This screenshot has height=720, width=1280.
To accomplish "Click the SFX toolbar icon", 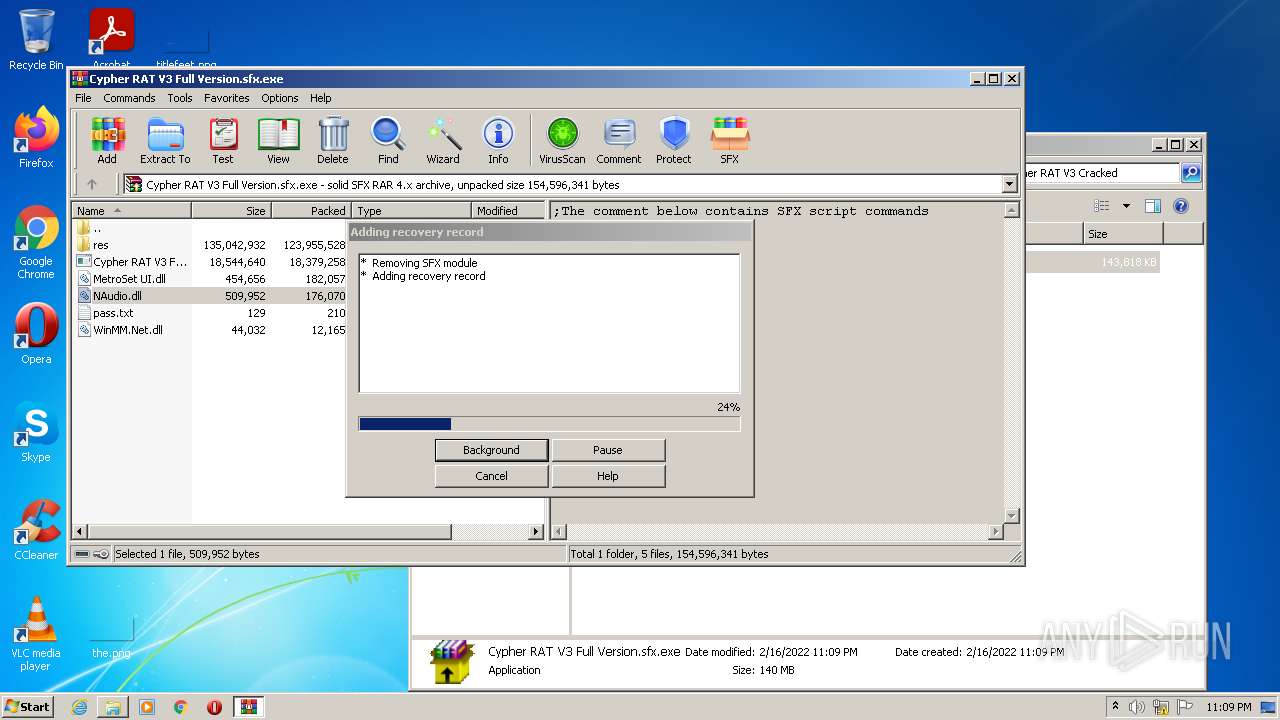I will 730,140.
